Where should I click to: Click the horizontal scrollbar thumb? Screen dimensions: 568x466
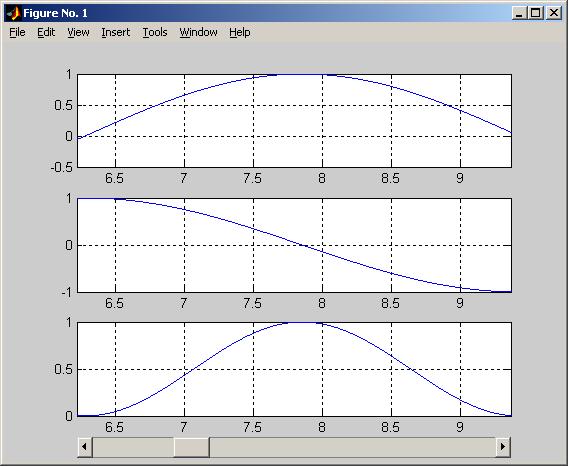[191, 447]
